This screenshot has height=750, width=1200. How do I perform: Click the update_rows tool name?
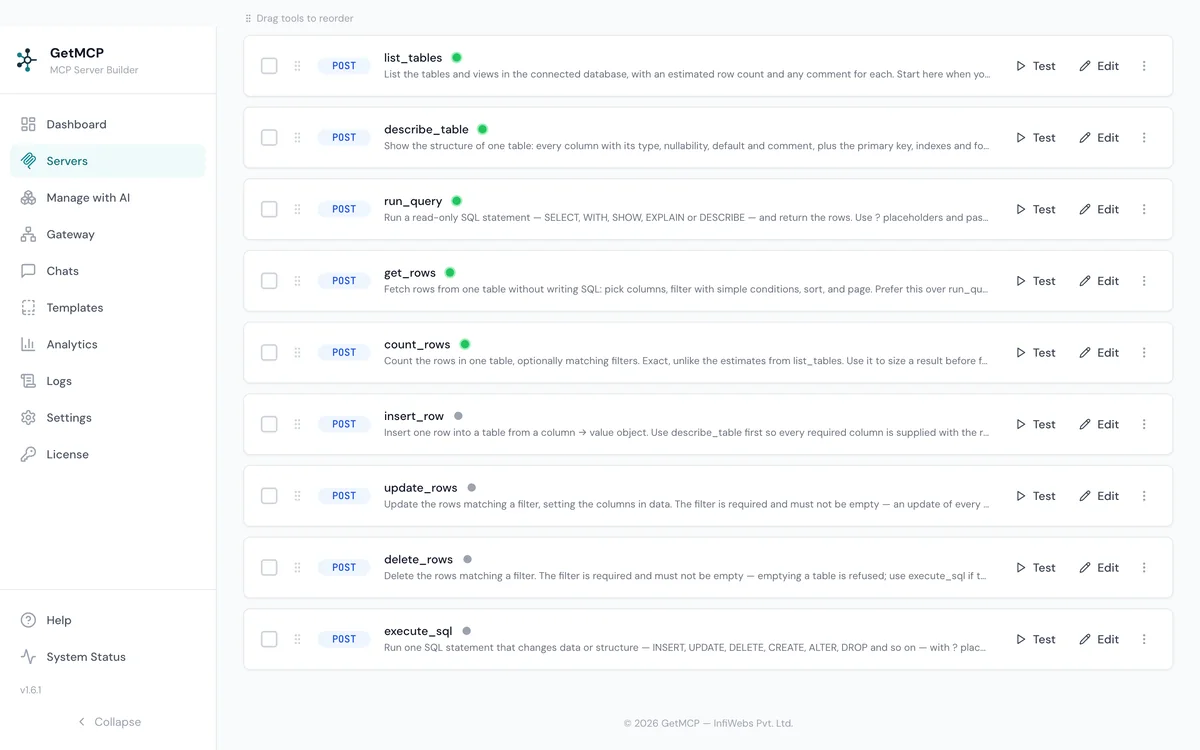coord(421,488)
